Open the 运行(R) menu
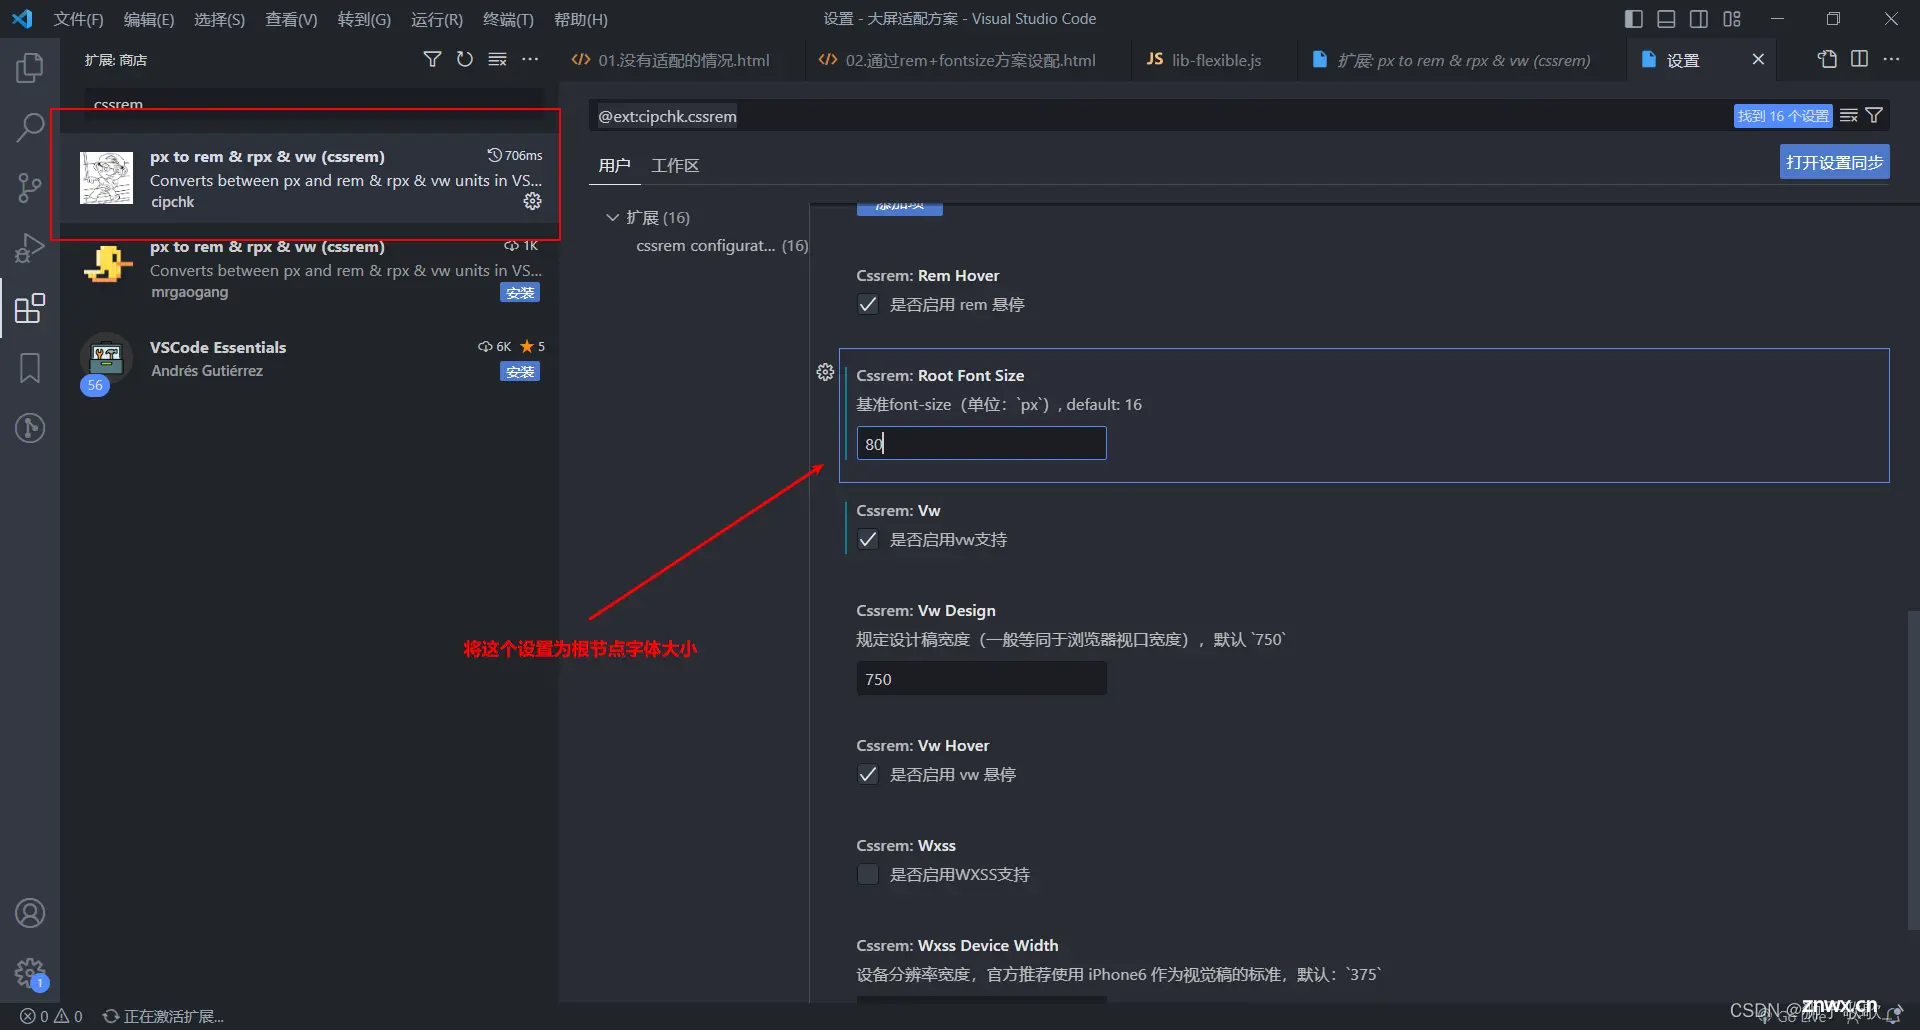 437,19
